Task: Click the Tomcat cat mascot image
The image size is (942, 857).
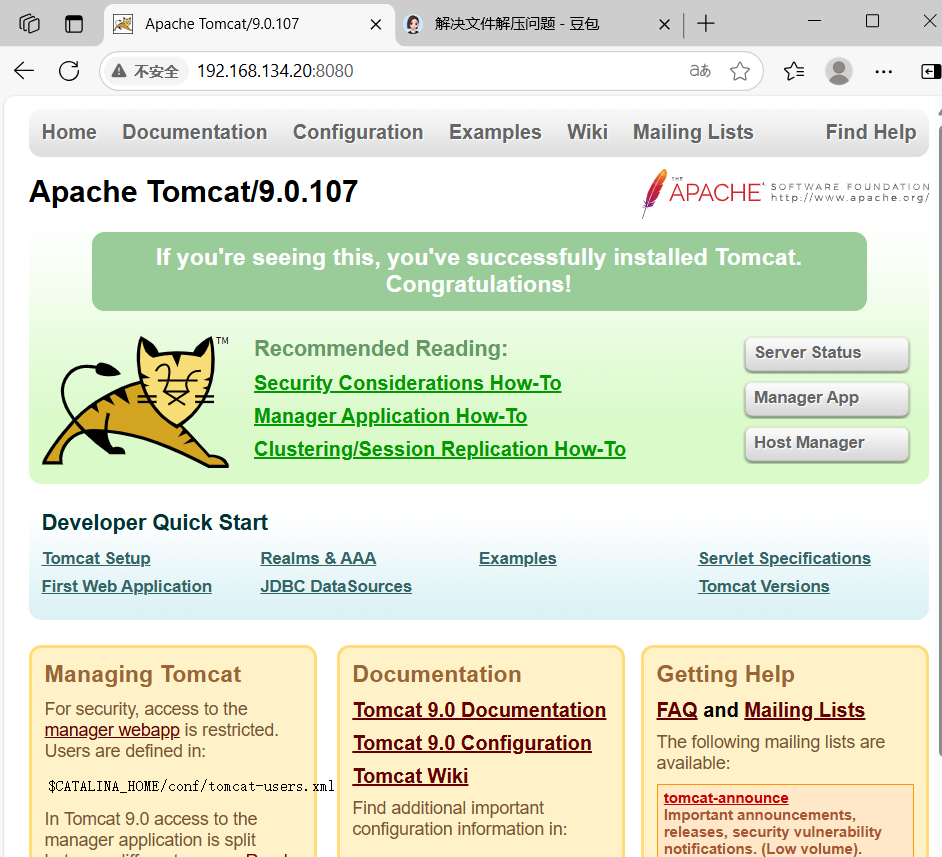Action: click(136, 402)
